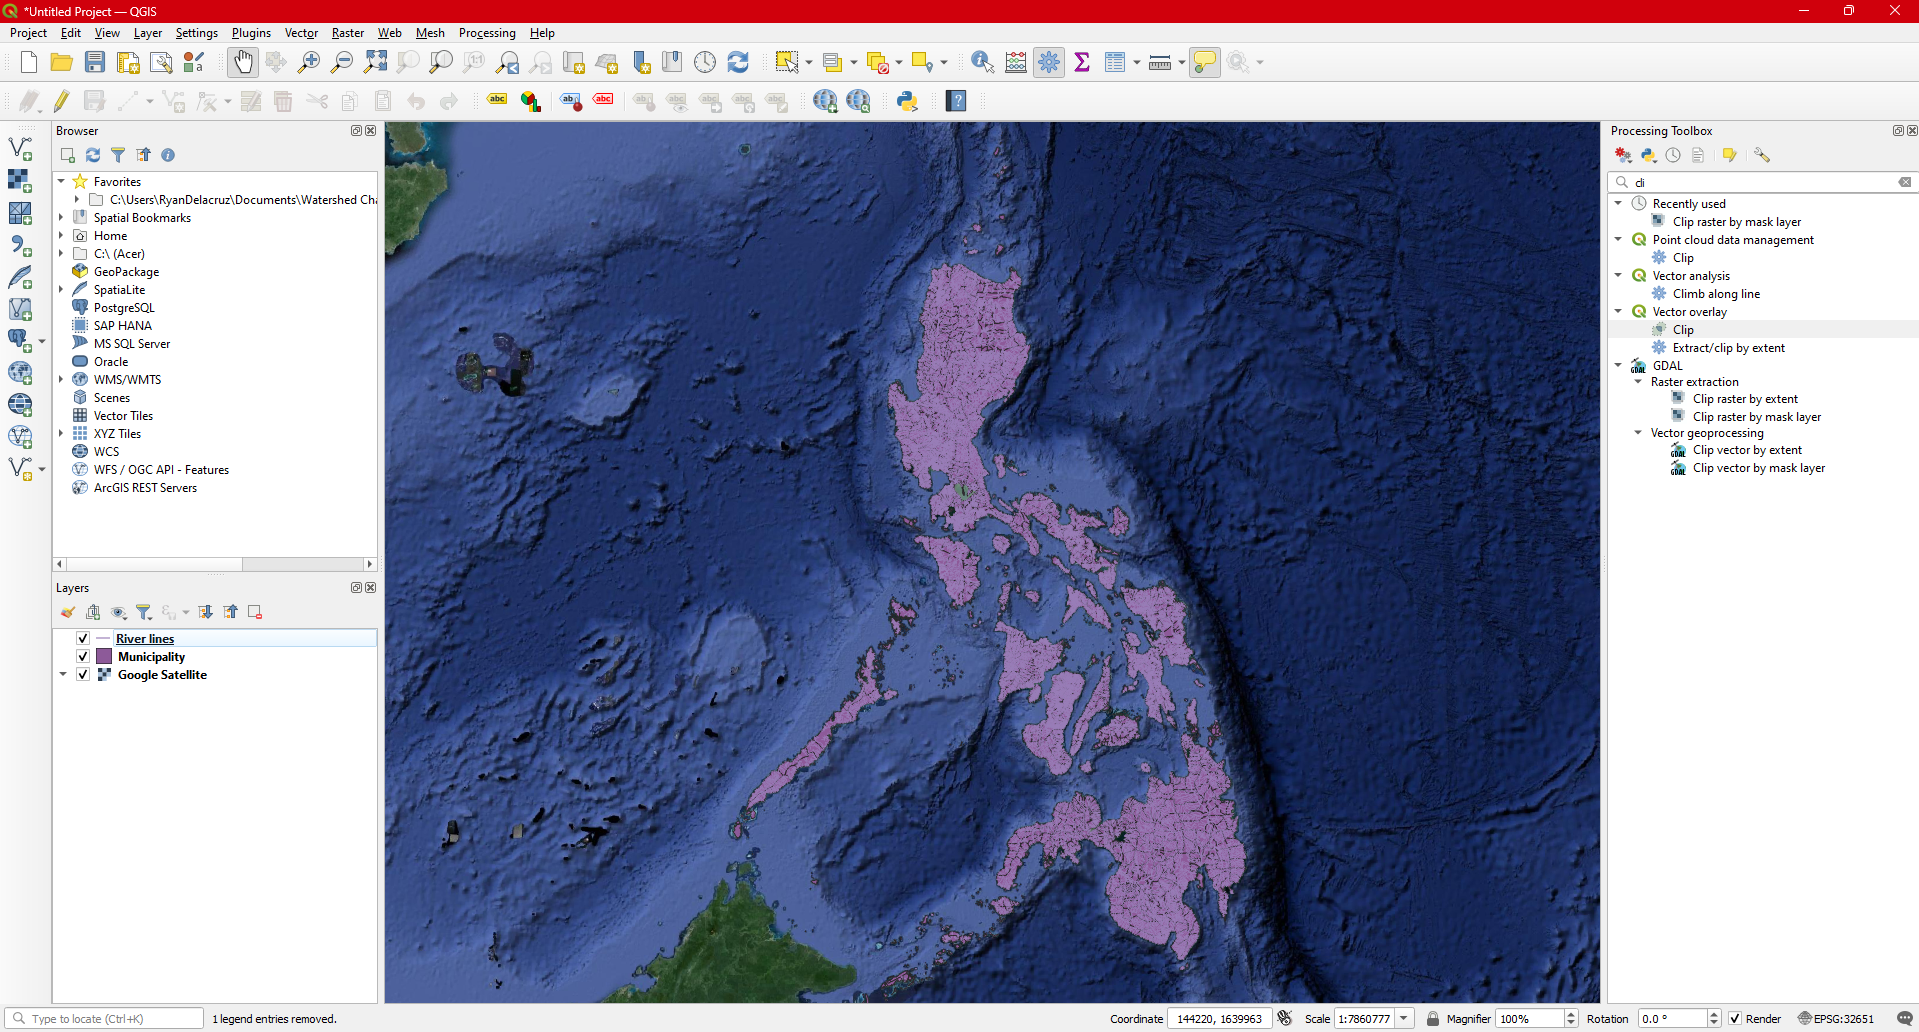Click the wrench icon in Processing Toolbox
This screenshot has width=1919, height=1032.
1763,155
